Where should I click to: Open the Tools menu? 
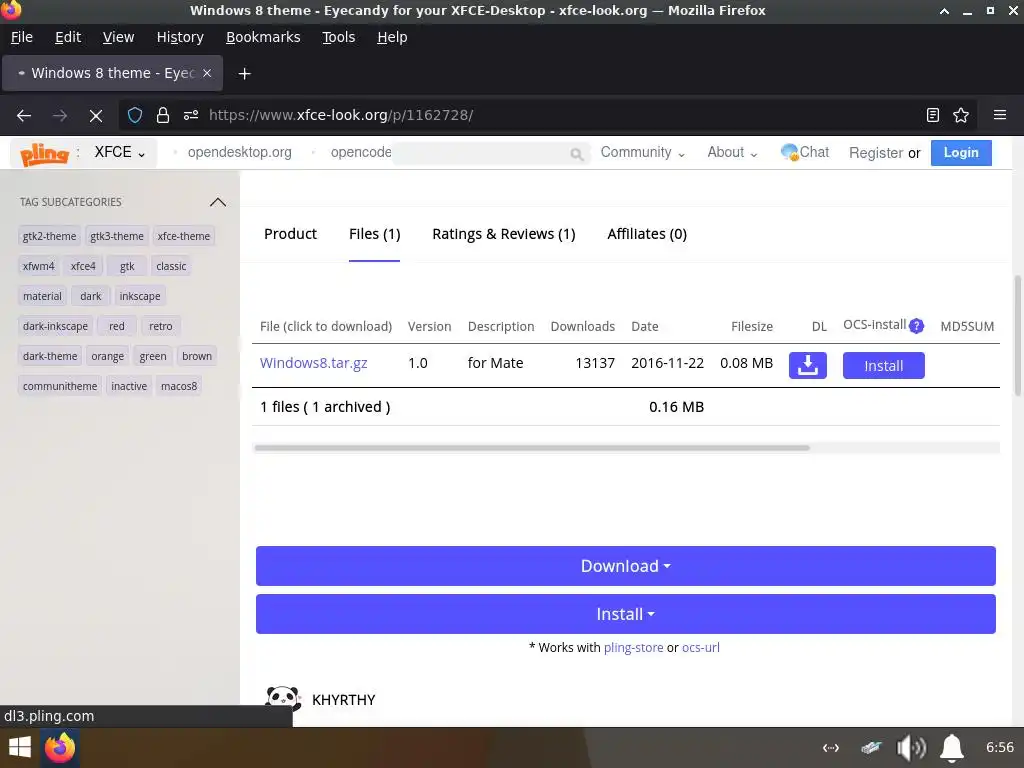(338, 37)
